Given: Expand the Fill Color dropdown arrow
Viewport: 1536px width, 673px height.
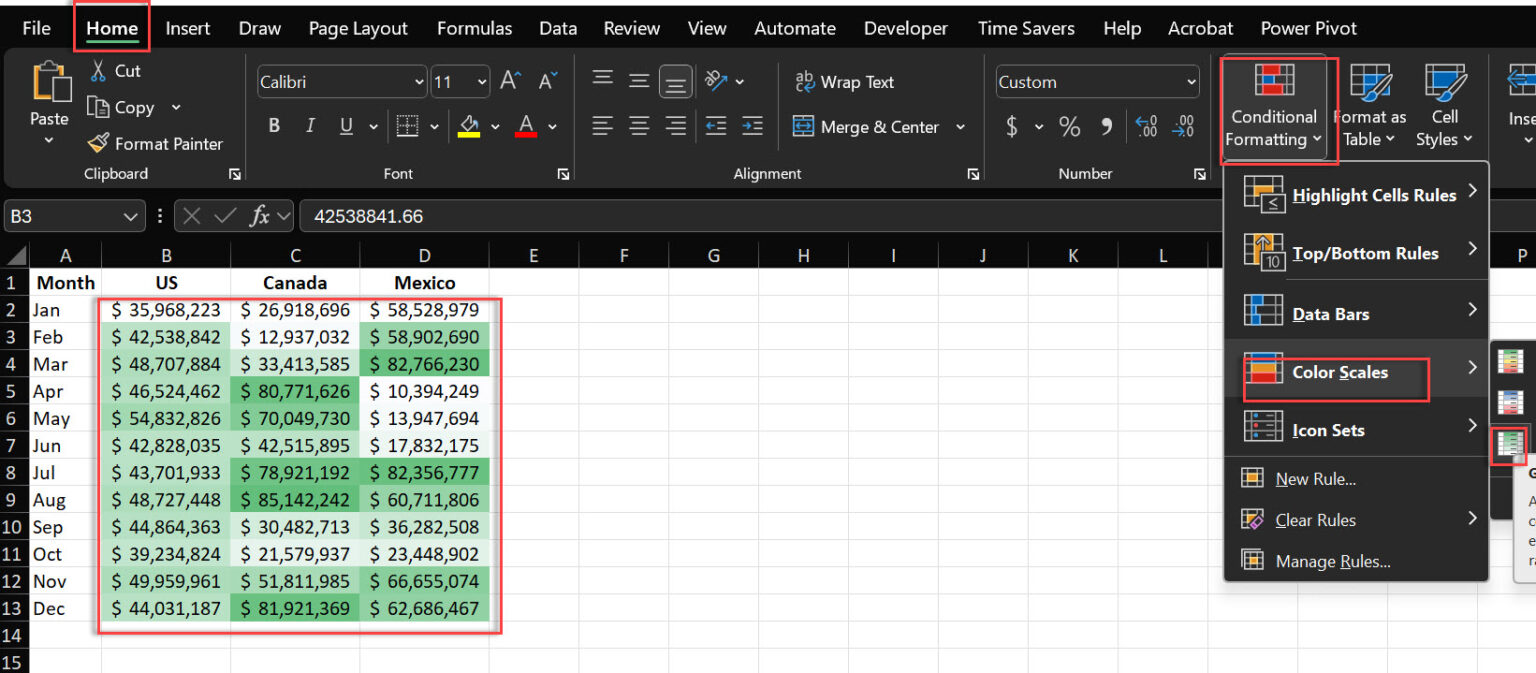Looking at the screenshot, I should (493, 125).
